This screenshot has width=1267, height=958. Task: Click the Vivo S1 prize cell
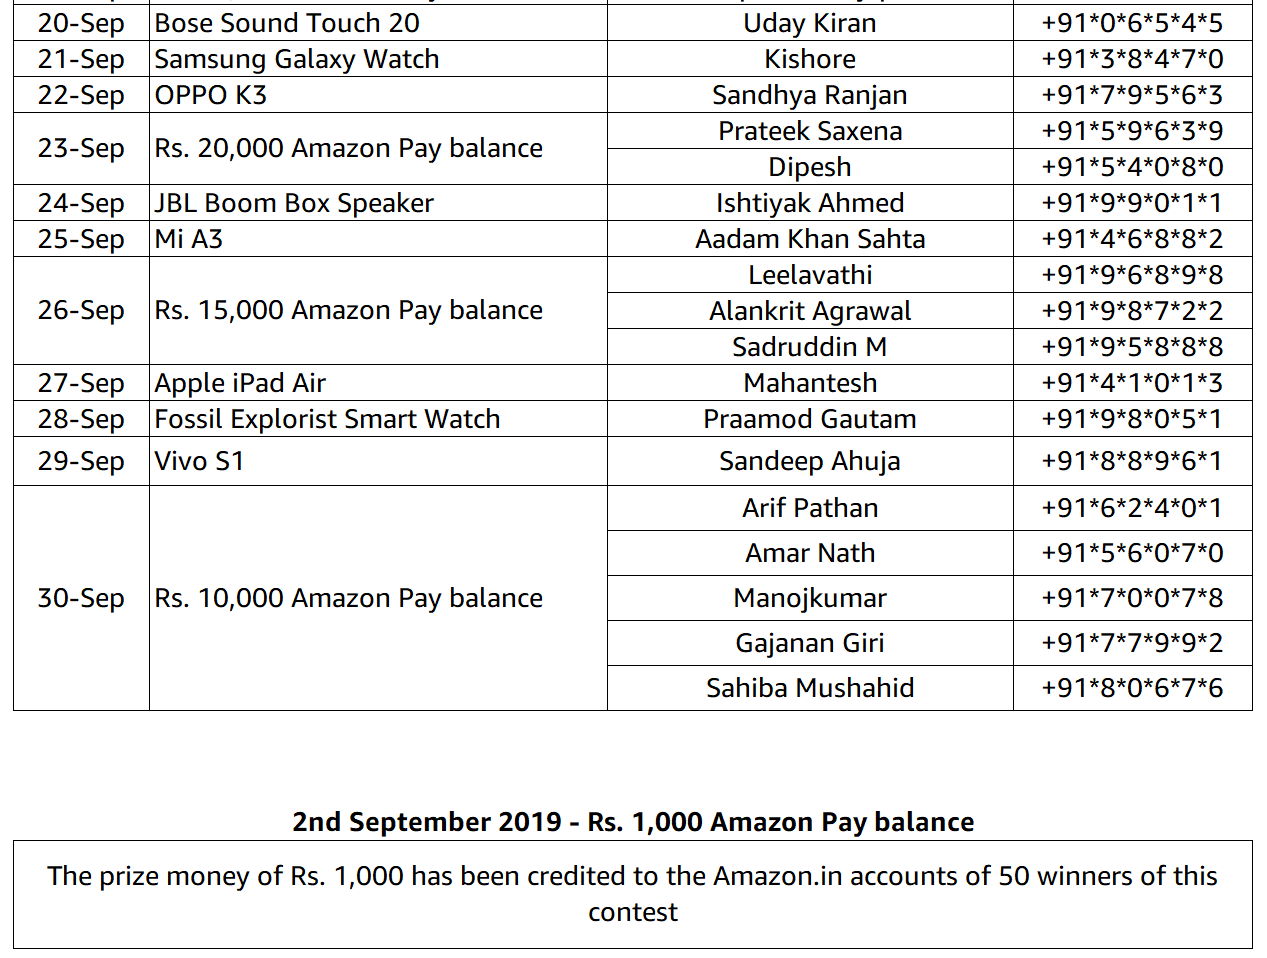(x=199, y=461)
